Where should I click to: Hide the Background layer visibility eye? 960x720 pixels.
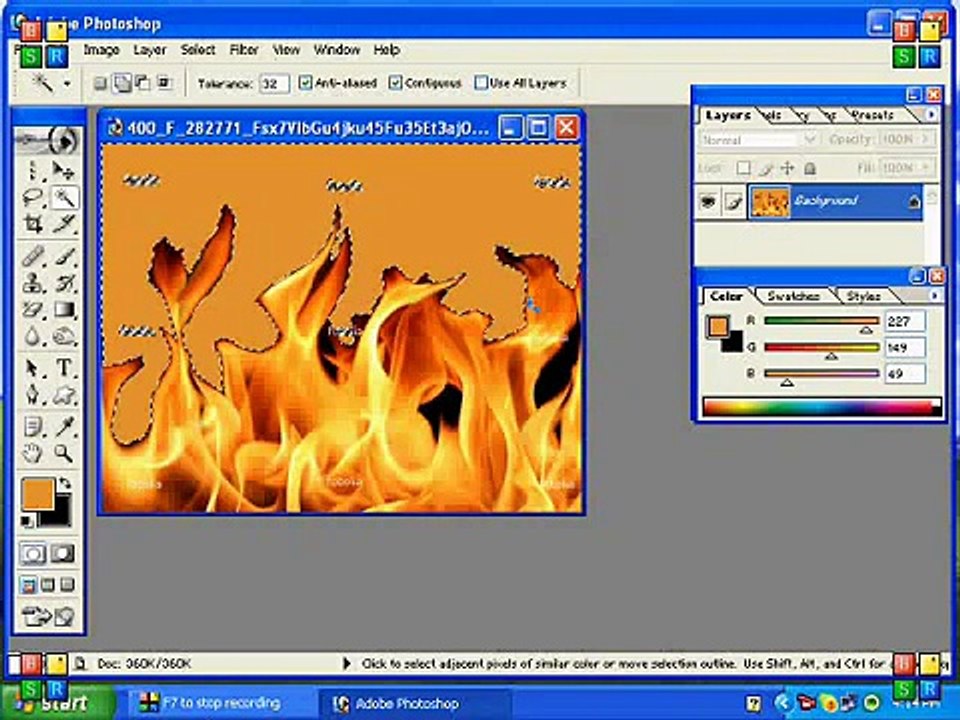click(708, 201)
